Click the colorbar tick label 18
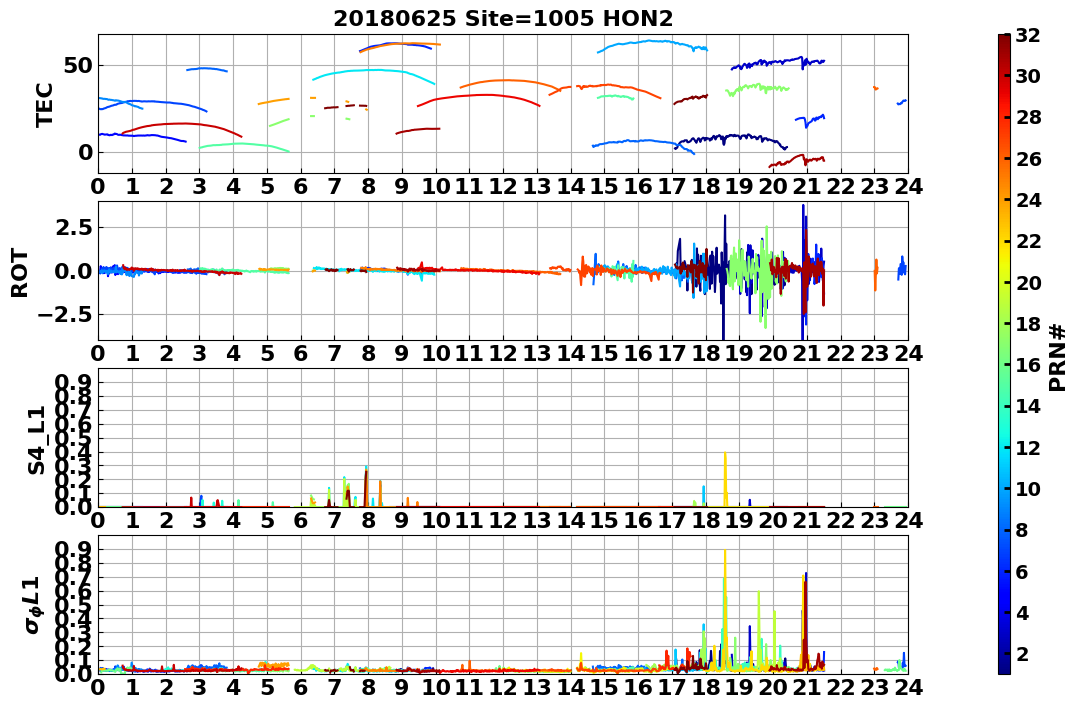 click(x=1028, y=324)
